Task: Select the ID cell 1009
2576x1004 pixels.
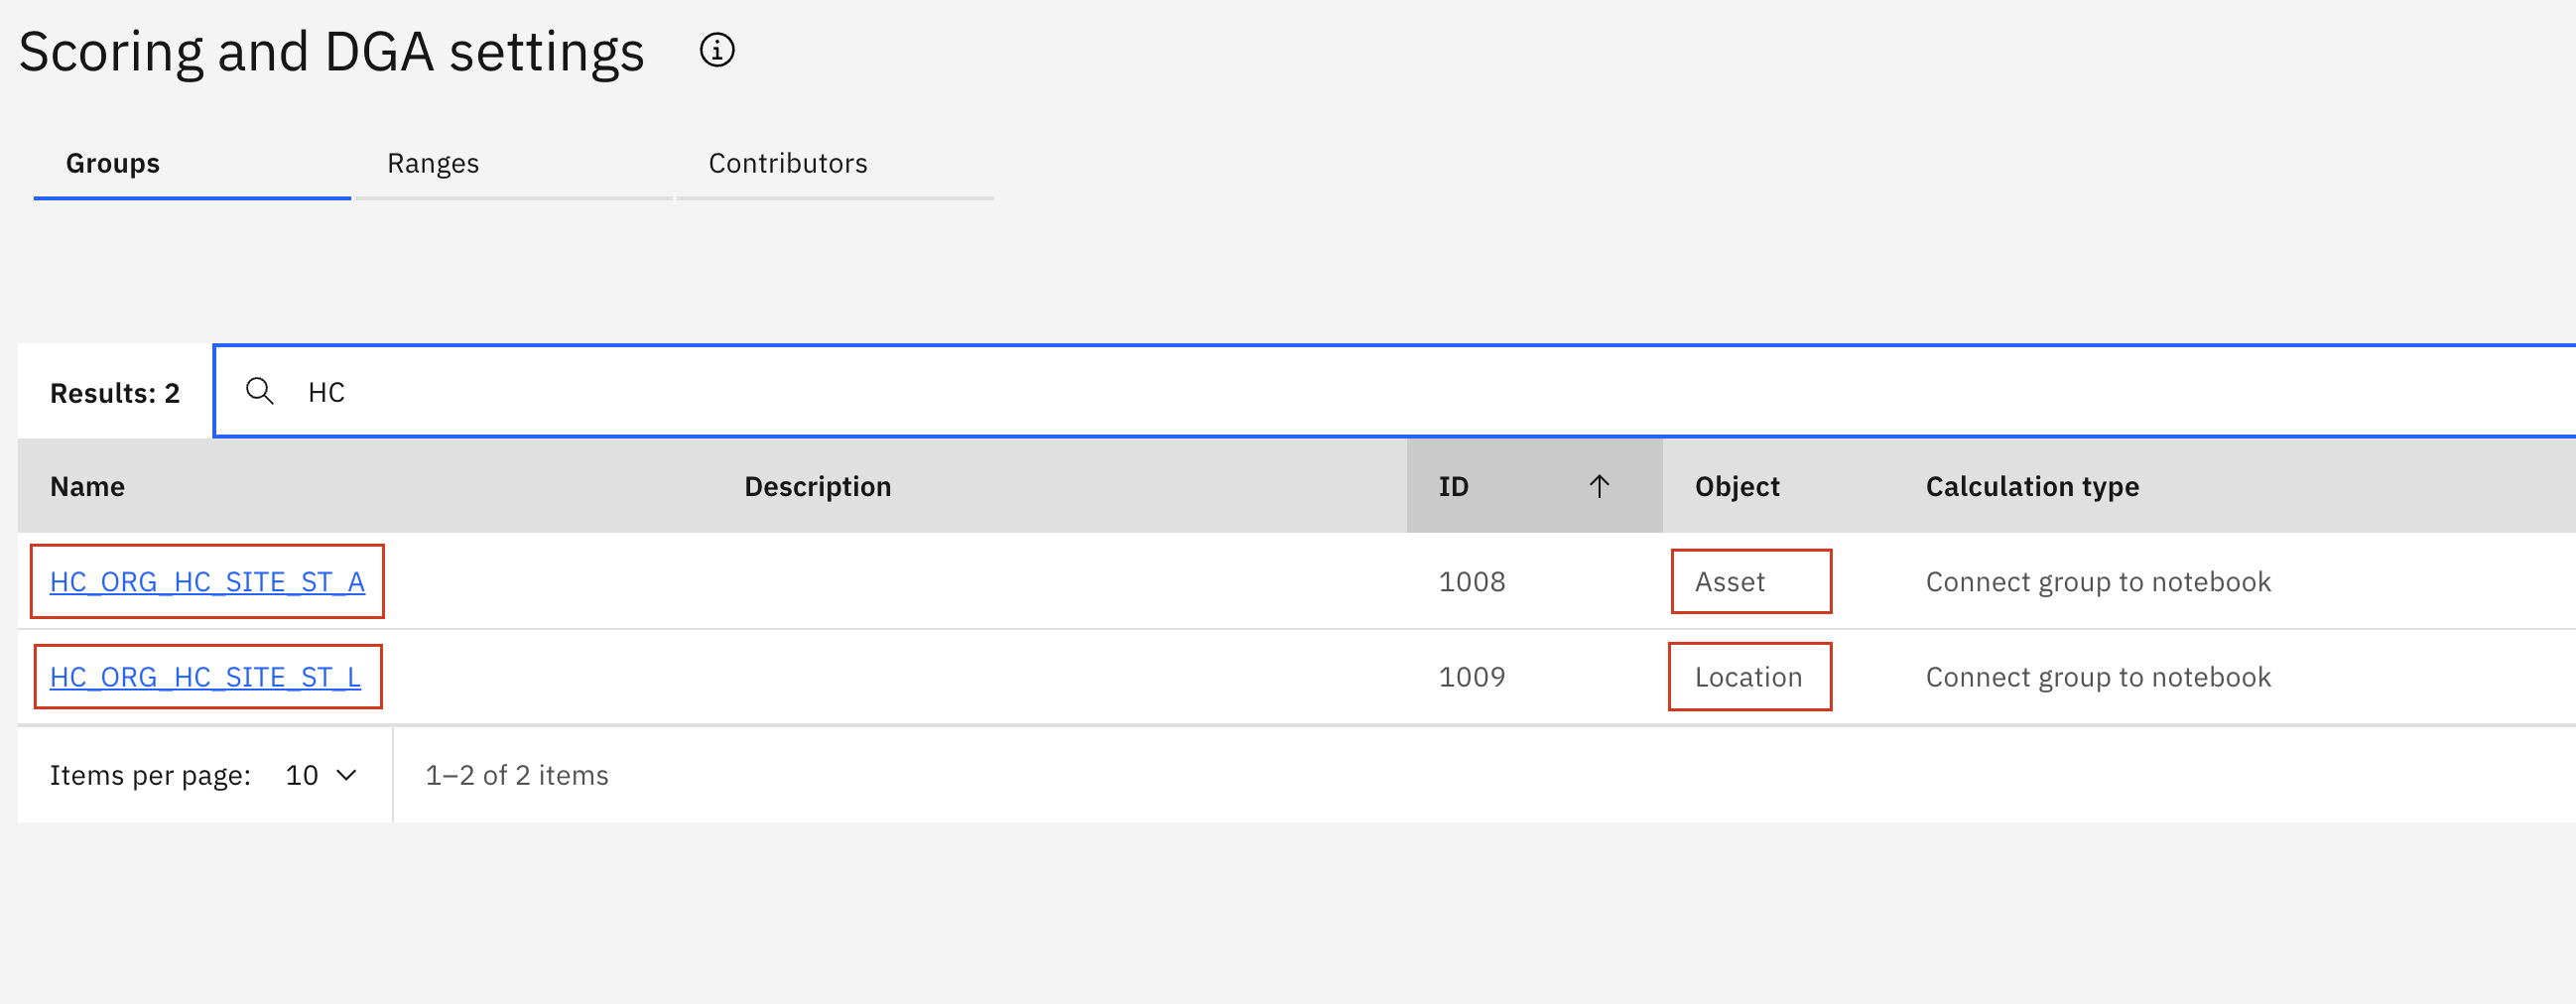Action: 1472,677
